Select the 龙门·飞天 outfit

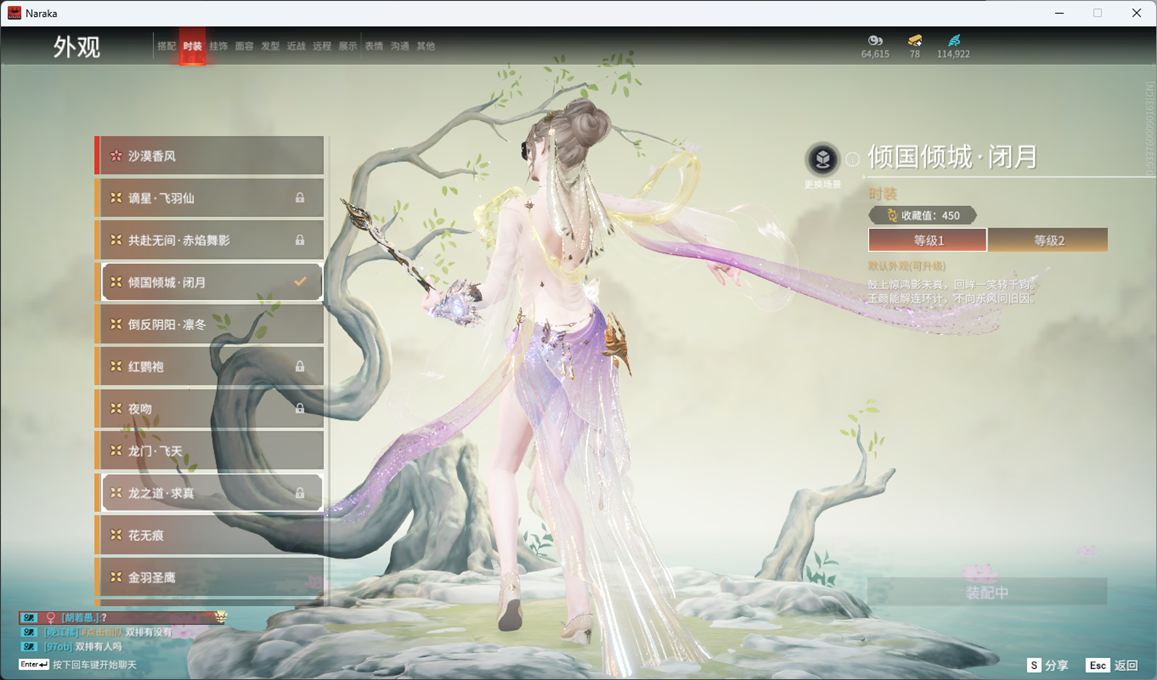point(210,450)
